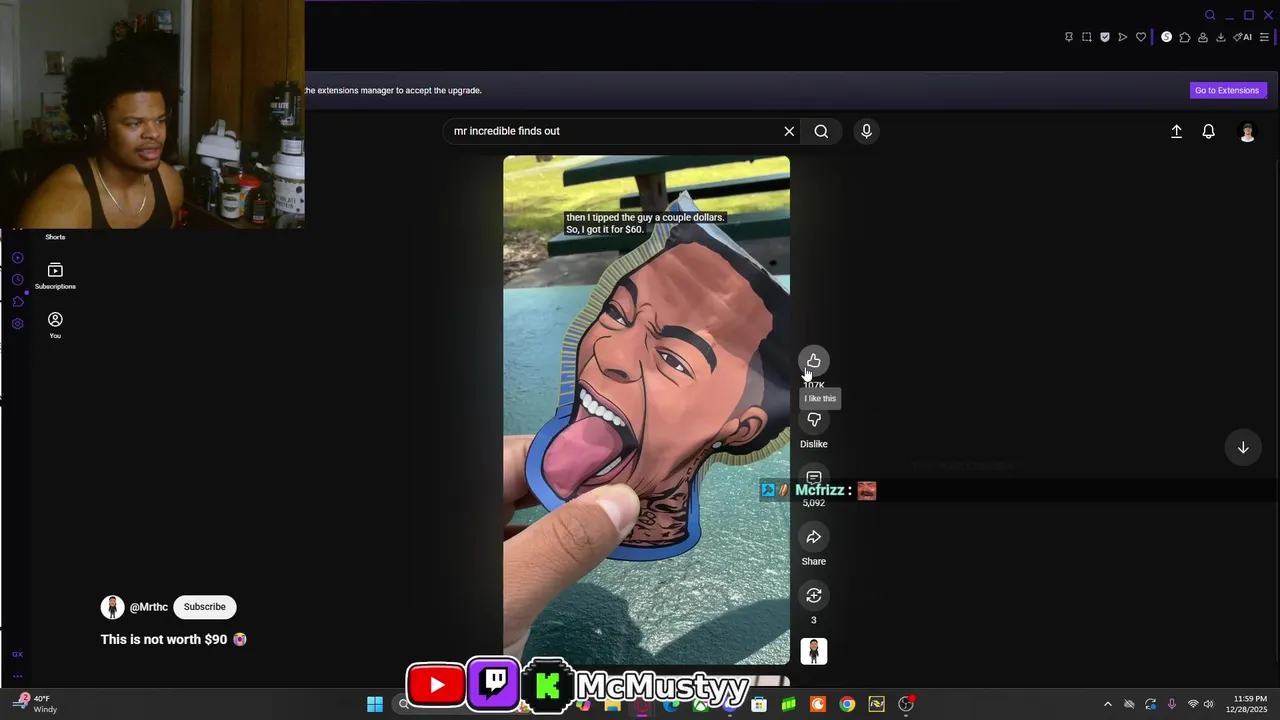The height and width of the screenshot is (720, 1280).
Task: Open the comments showing 5,092
Action: coord(814,477)
